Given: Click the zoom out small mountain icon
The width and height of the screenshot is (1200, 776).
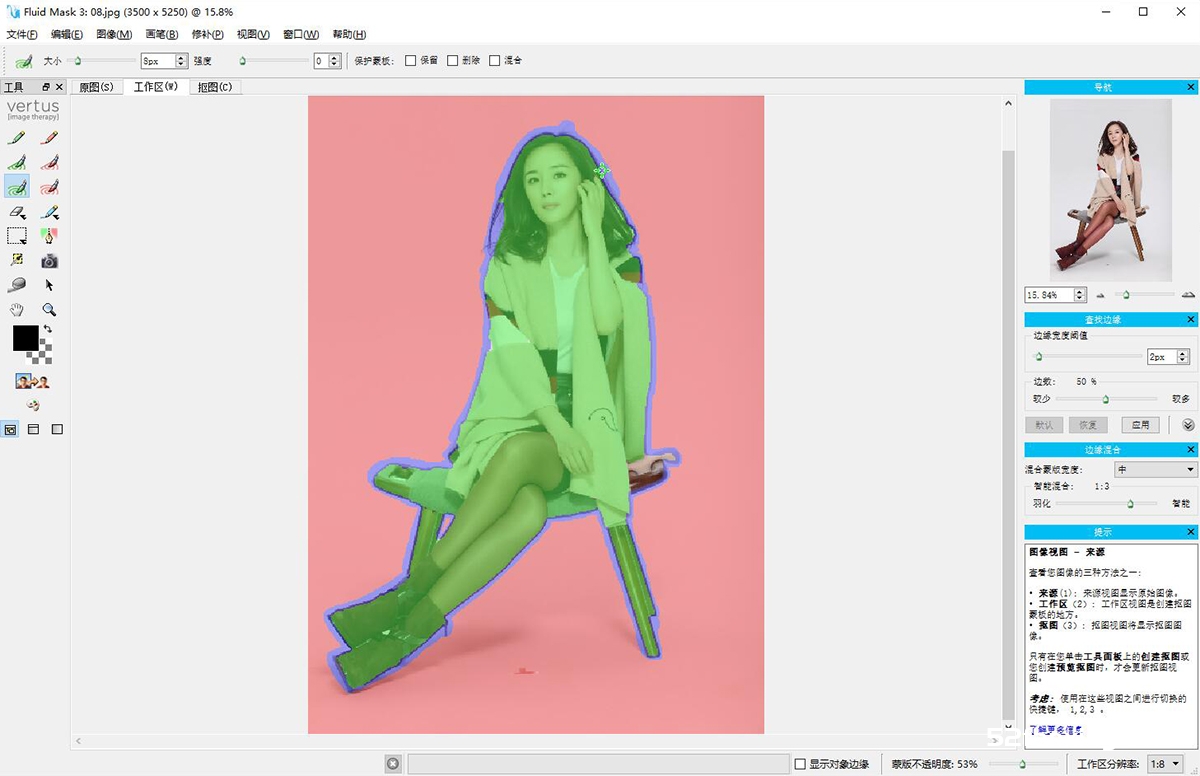Looking at the screenshot, I should pos(1101,295).
